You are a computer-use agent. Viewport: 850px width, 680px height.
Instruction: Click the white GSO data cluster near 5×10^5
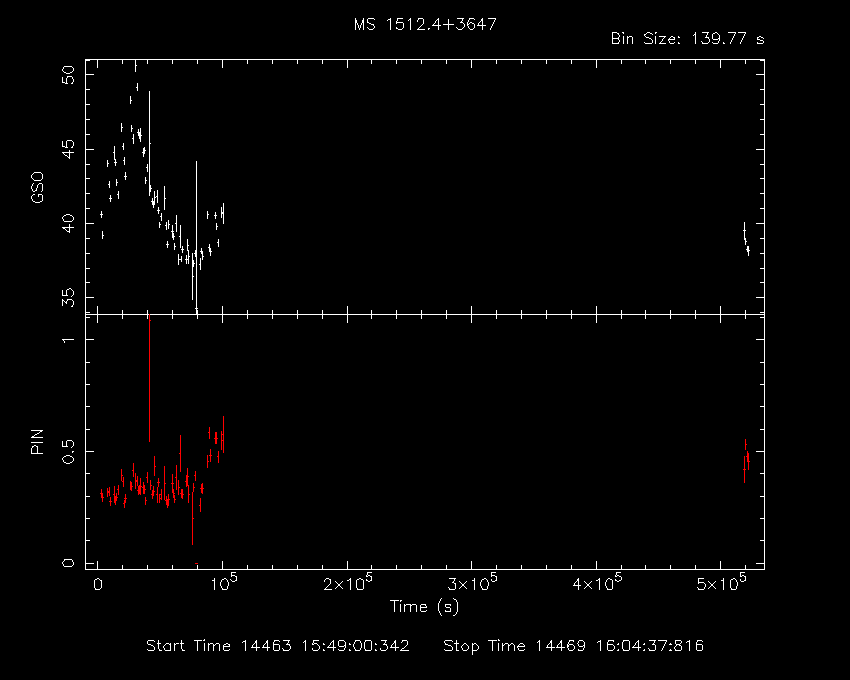746,239
